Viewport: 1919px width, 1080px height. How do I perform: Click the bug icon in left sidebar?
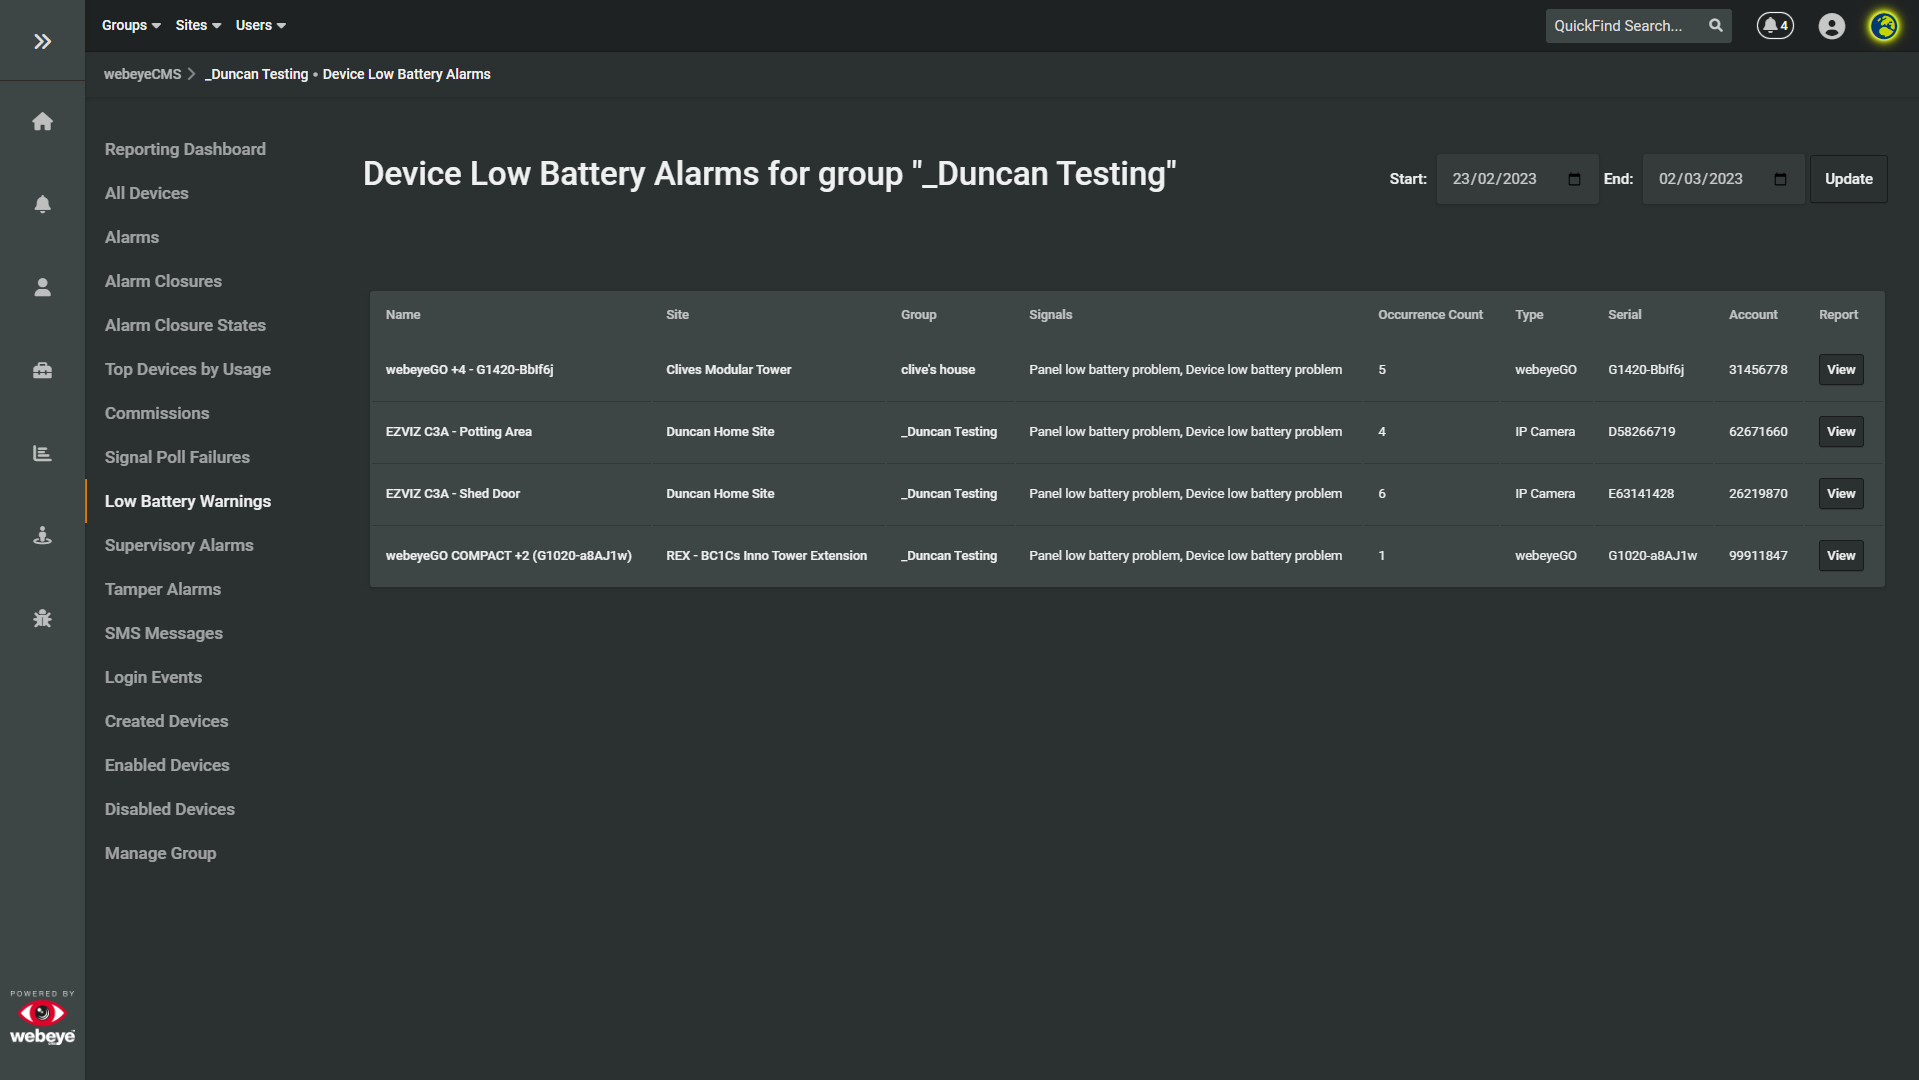pyautogui.click(x=42, y=619)
